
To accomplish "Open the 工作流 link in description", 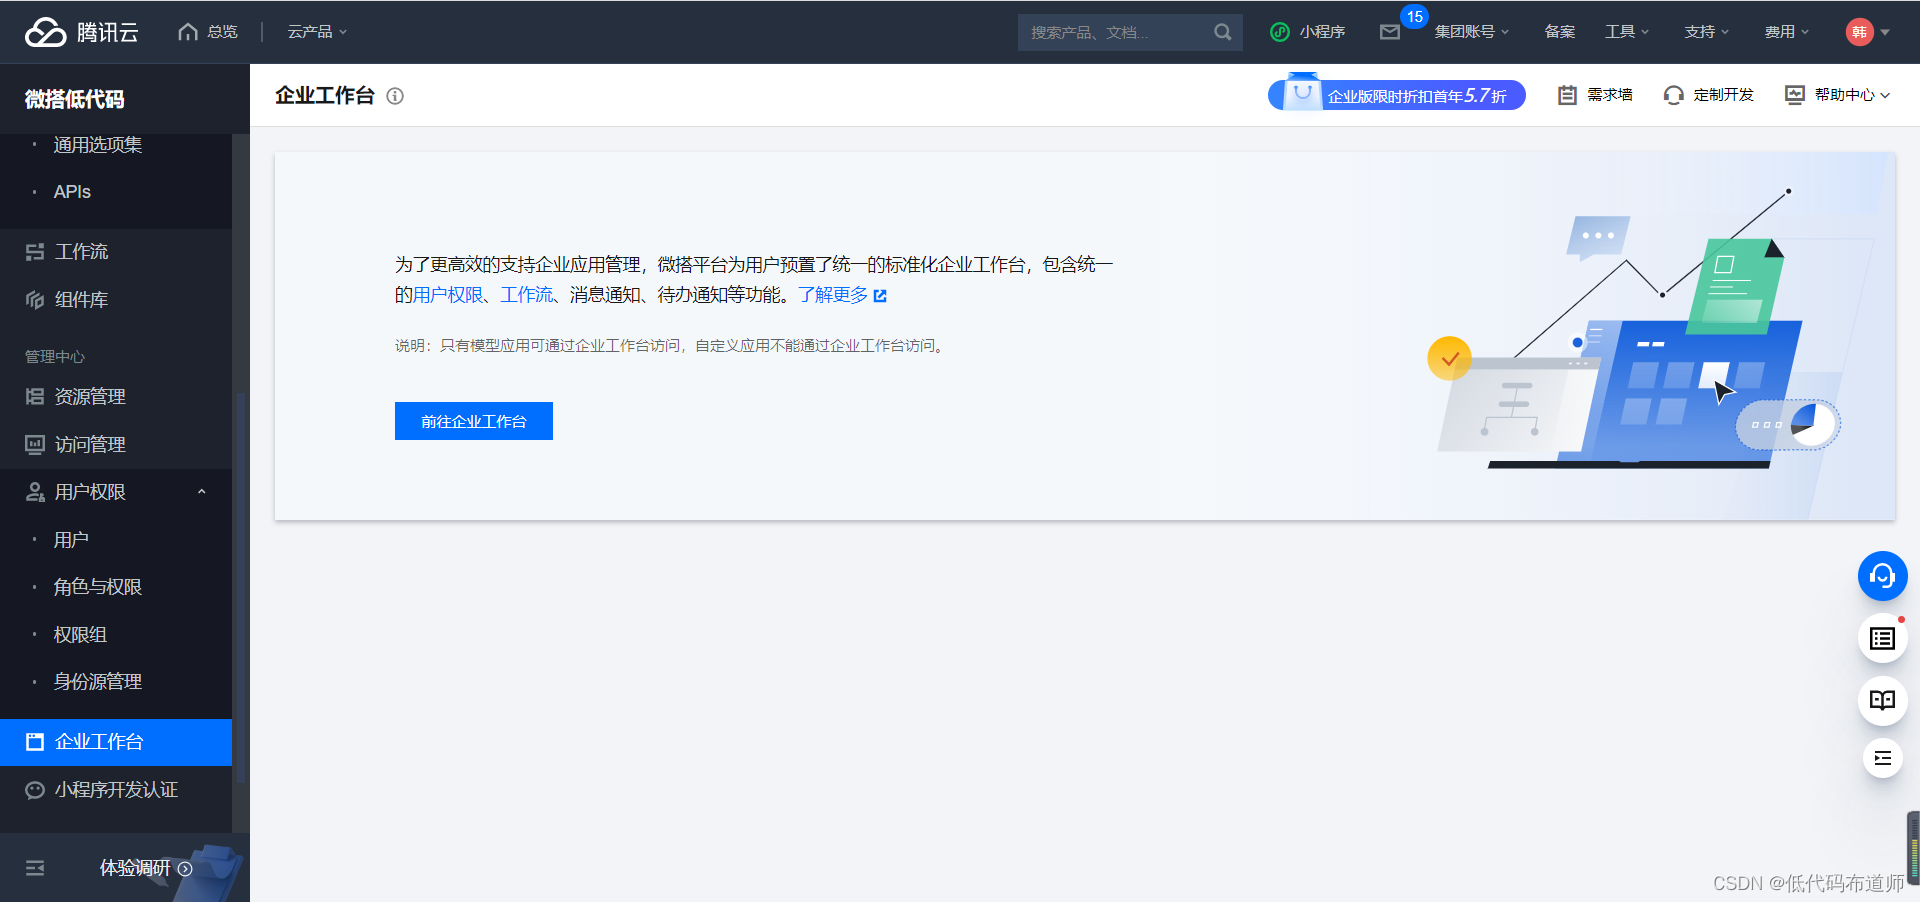I will point(527,295).
